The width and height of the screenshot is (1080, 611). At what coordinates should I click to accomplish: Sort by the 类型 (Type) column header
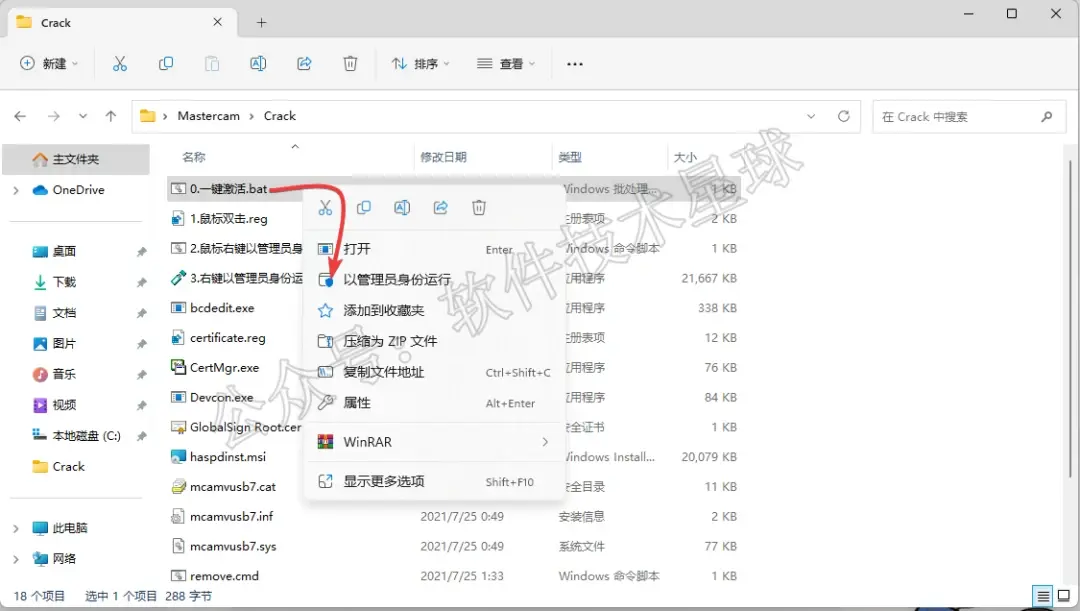coord(570,157)
